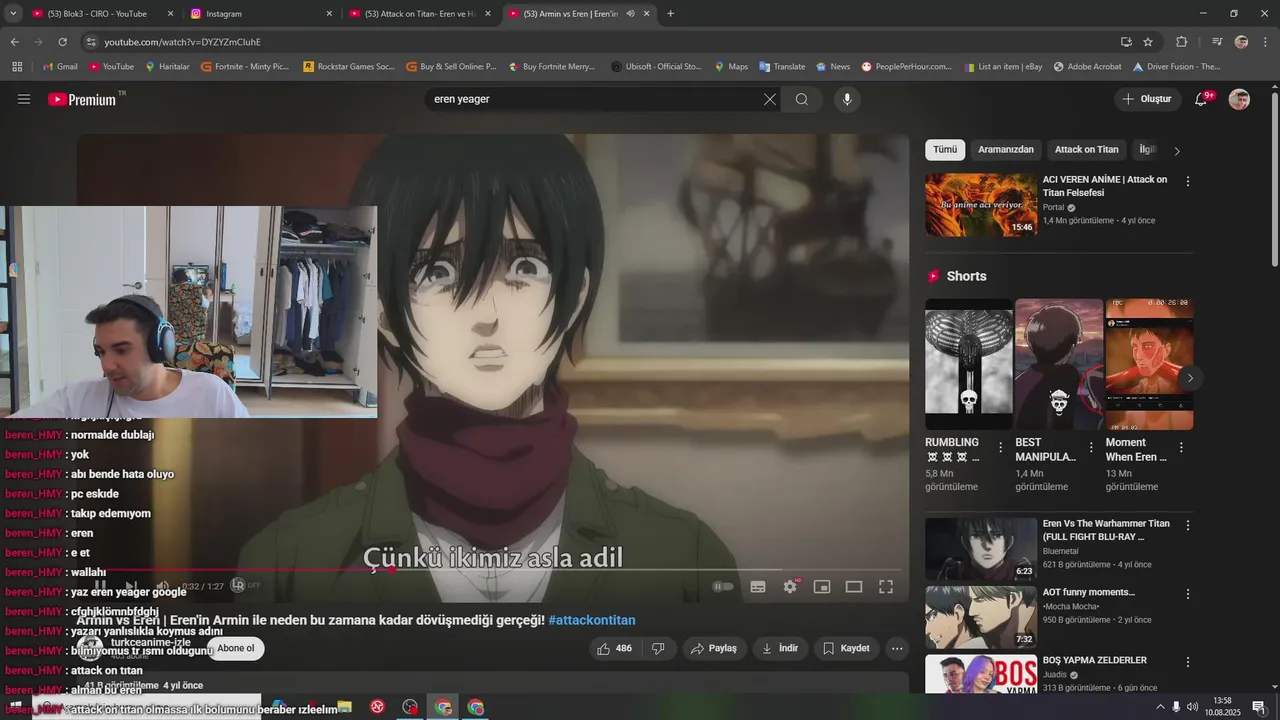
Task: Save the video with Kaydet
Action: point(846,648)
